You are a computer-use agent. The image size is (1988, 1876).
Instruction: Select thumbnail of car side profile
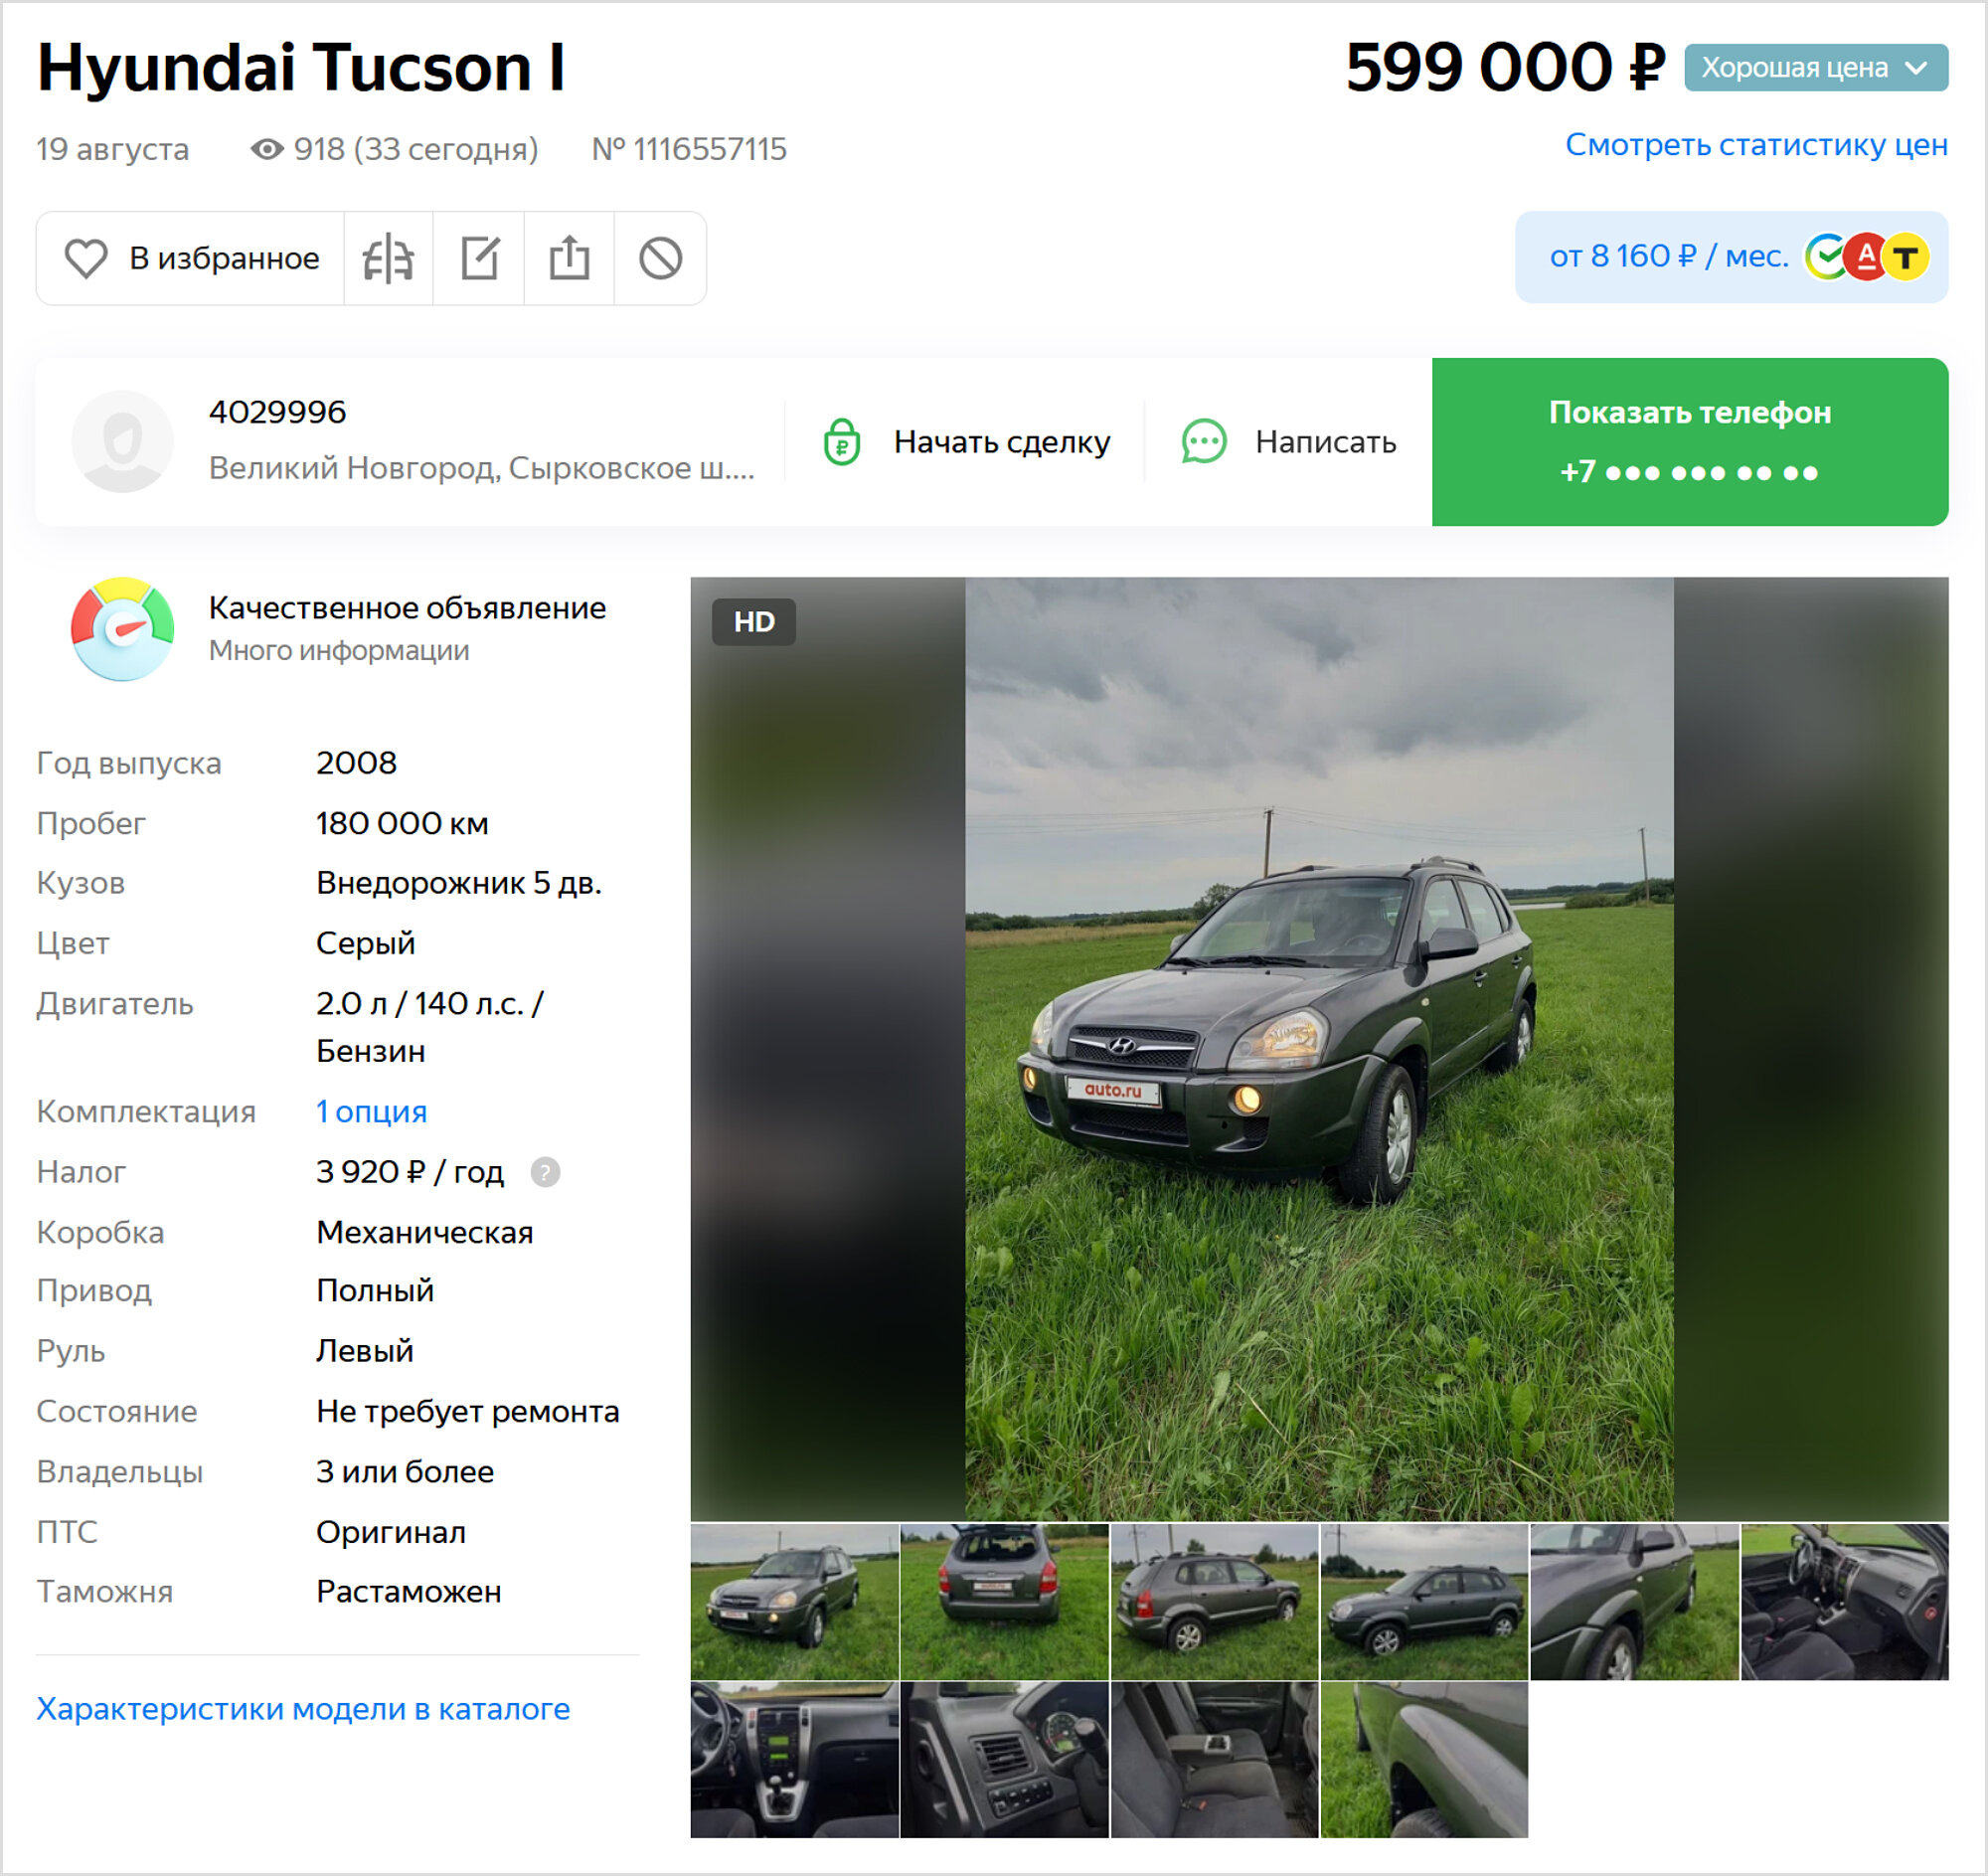point(1424,1602)
